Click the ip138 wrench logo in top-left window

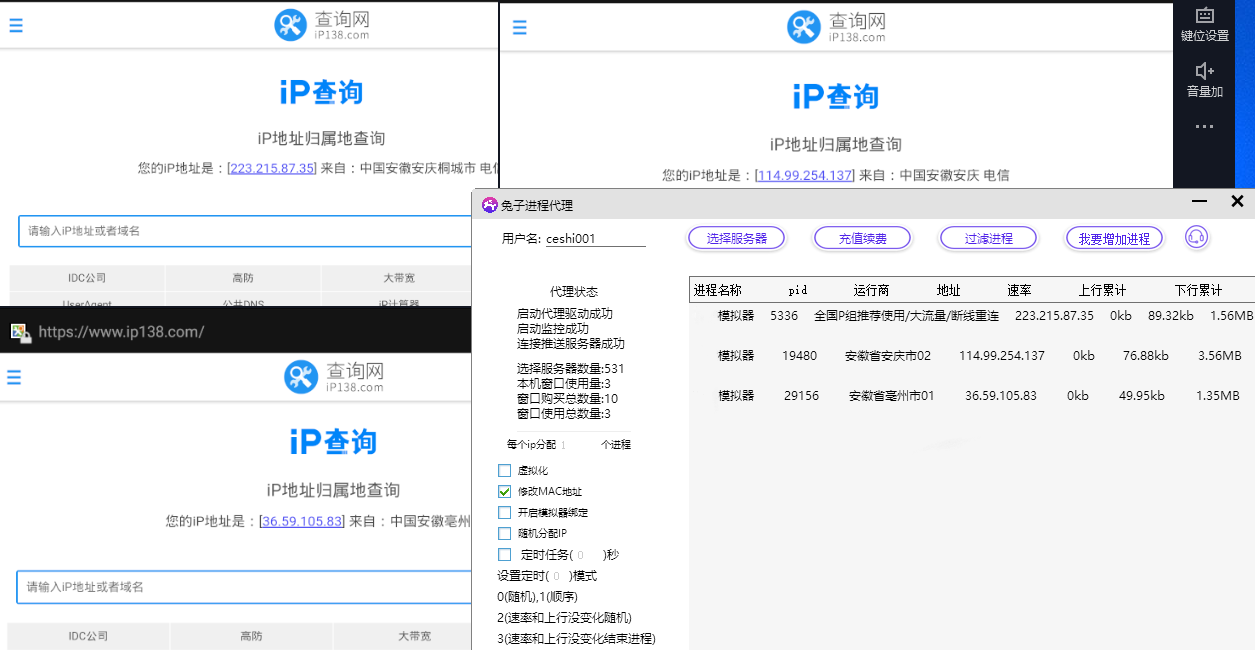tap(290, 25)
